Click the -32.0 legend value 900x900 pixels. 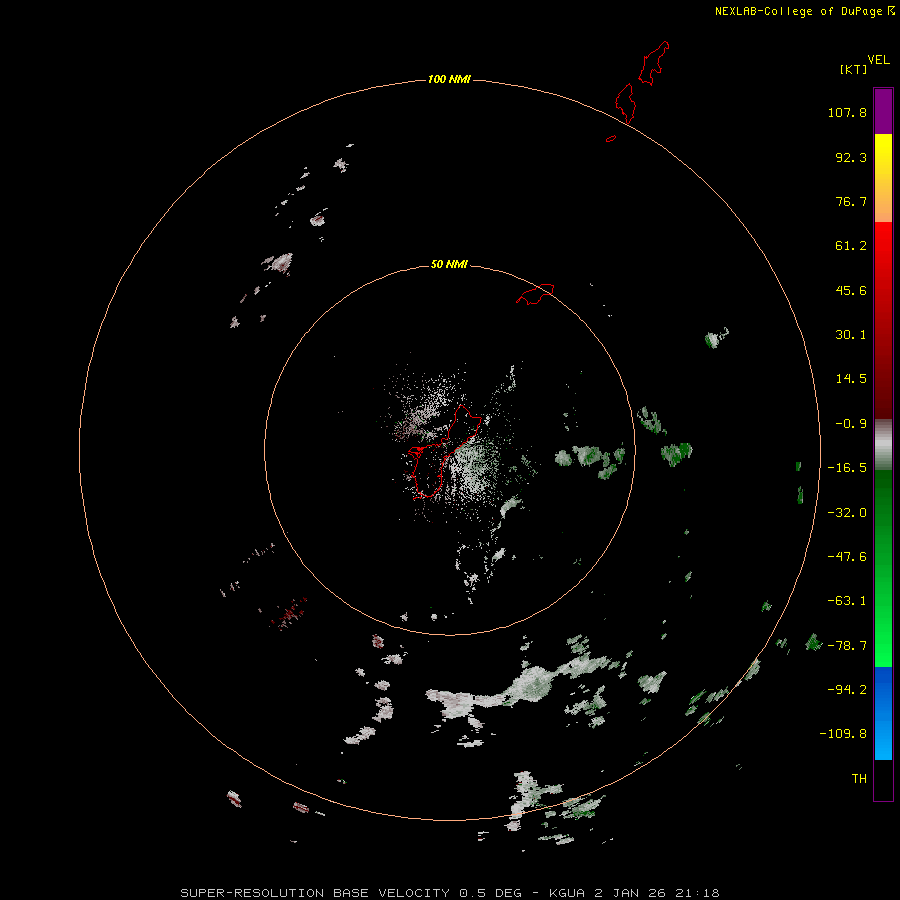point(847,513)
